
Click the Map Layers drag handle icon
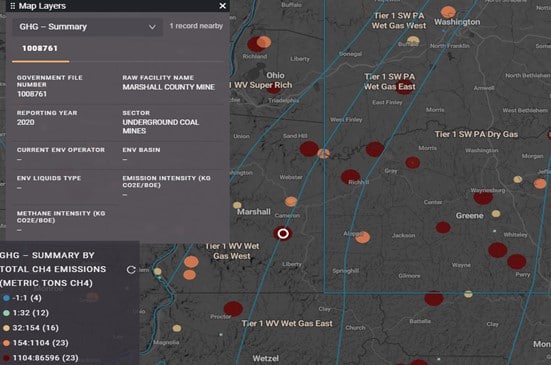[x=13, y=6]
